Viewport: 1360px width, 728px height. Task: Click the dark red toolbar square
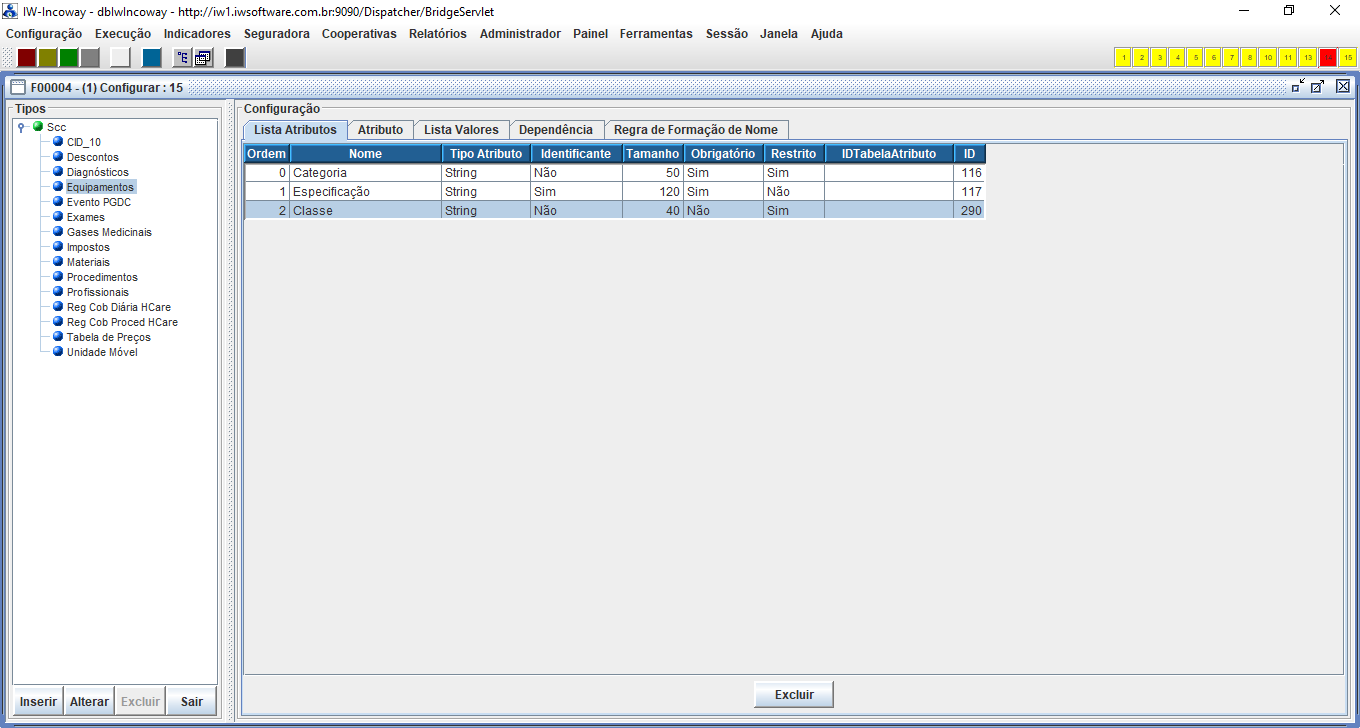[27, 58]
